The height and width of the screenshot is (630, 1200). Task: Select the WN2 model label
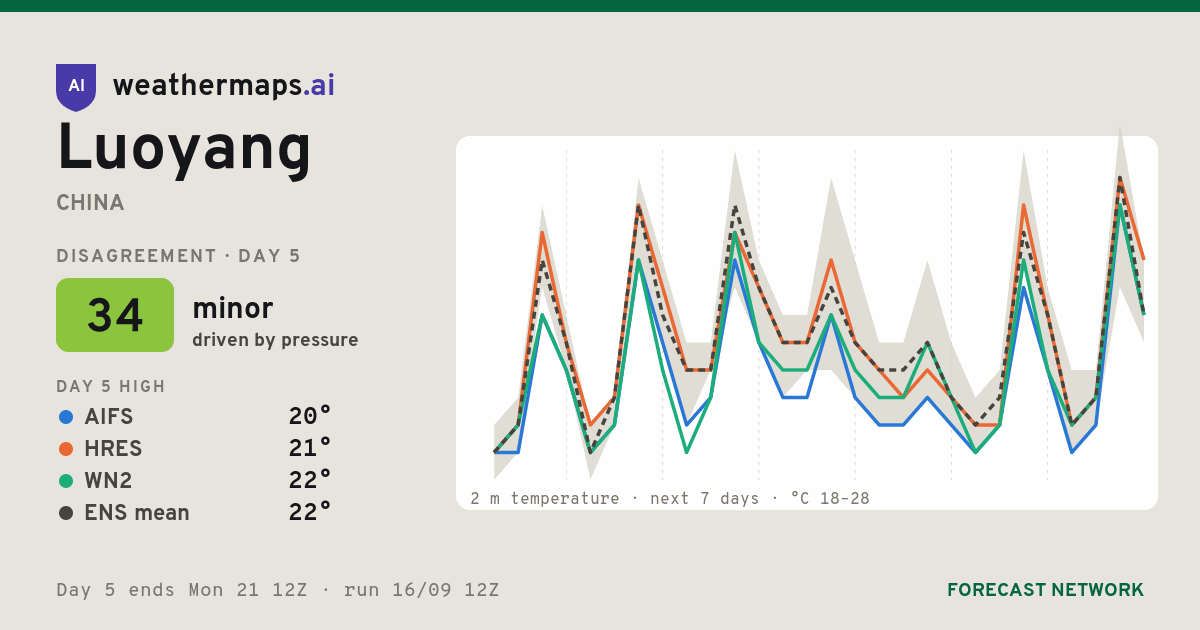coord(109,481)
